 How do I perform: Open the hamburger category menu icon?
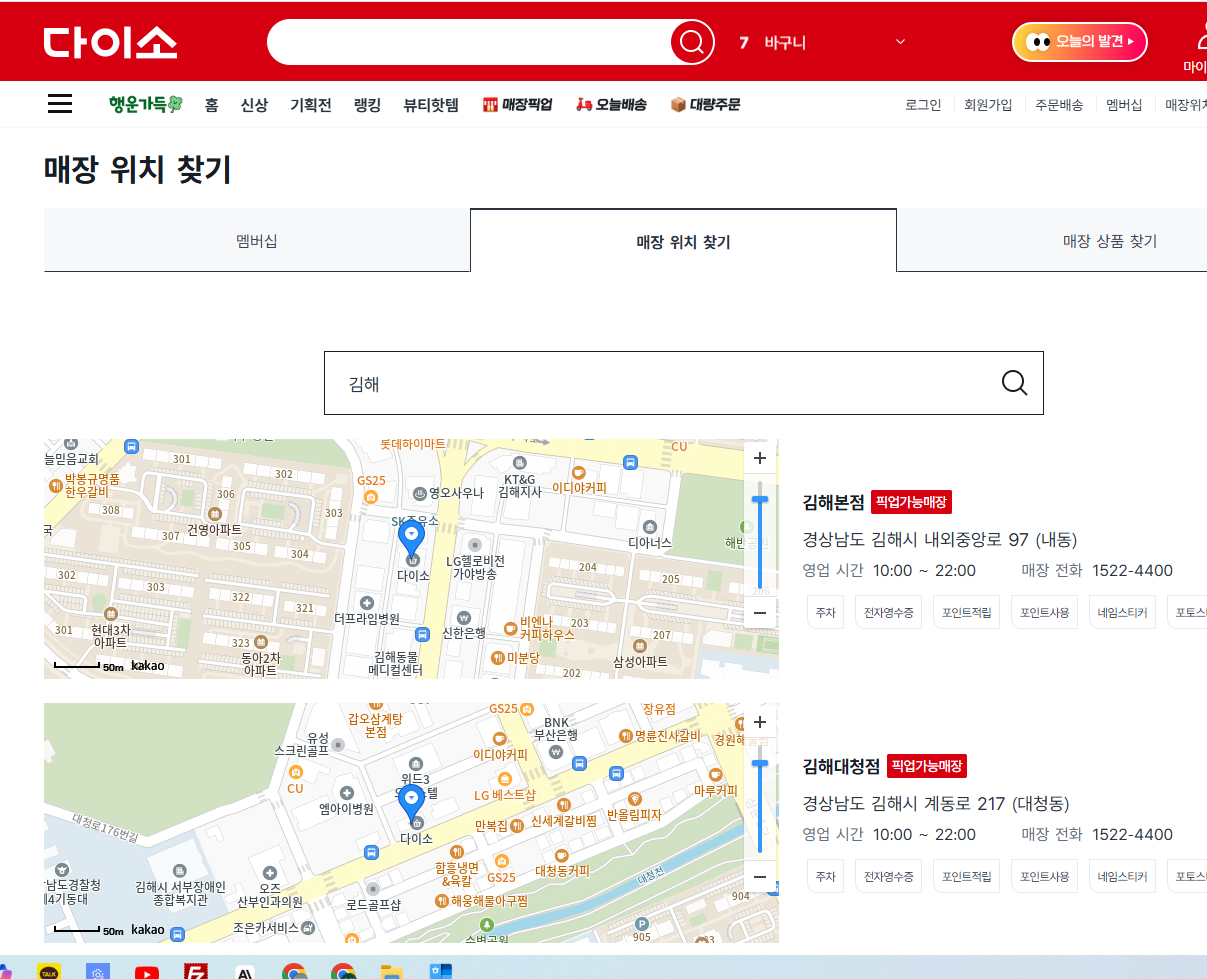[60, 104]
